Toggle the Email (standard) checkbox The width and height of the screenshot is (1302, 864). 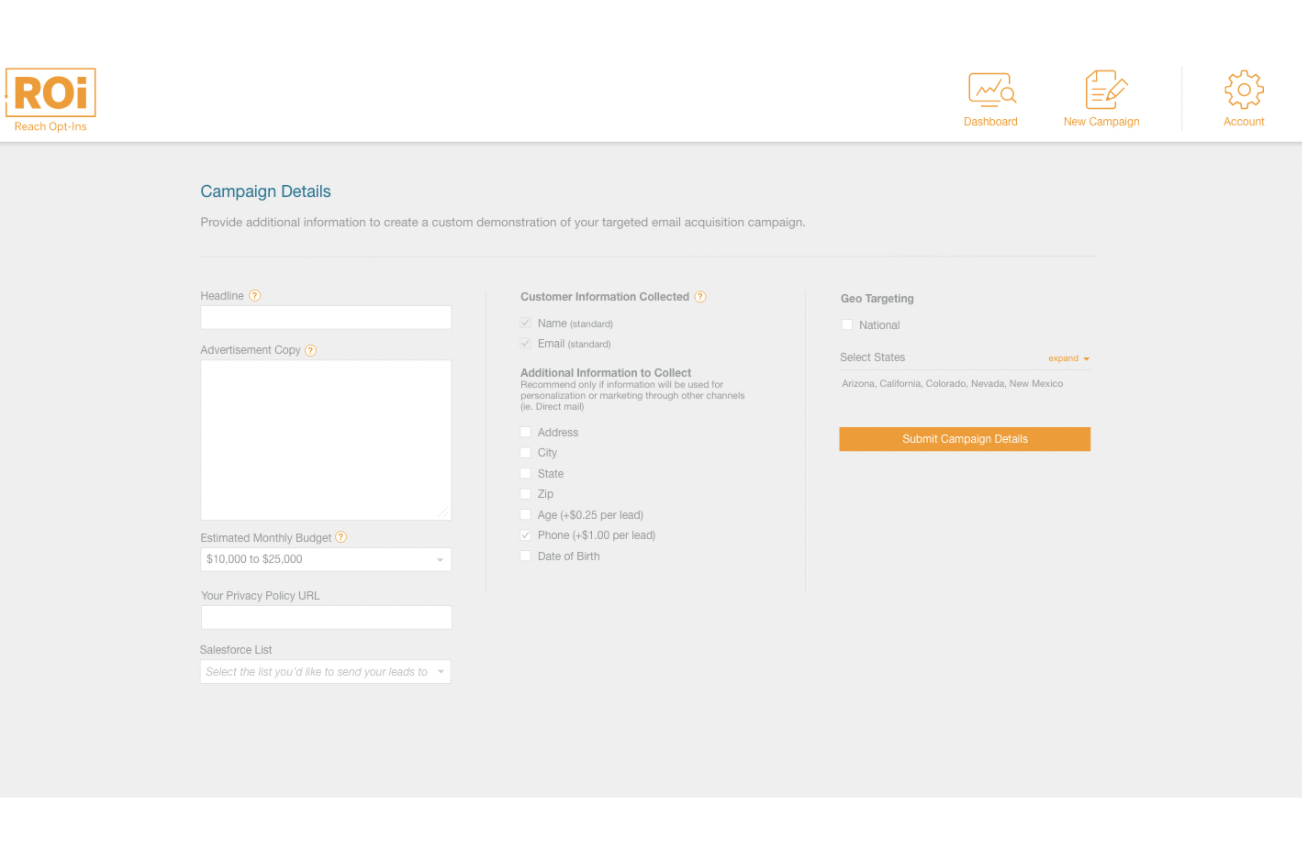coord(526,343)
